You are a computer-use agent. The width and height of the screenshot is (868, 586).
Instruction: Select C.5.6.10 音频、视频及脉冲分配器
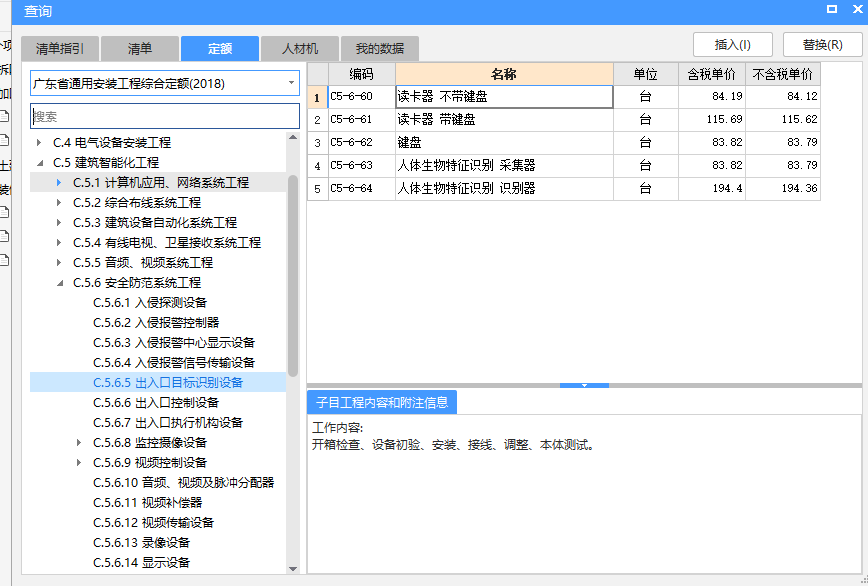click(x=184, y=483)
